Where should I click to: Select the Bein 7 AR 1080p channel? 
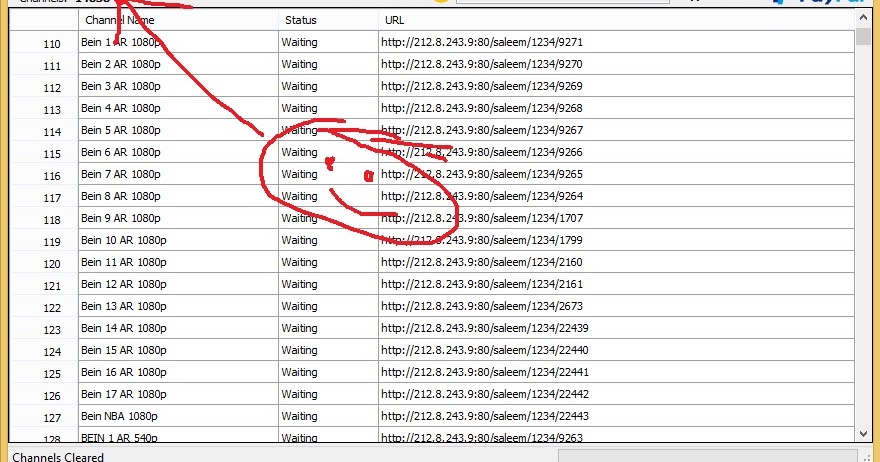[120, 174]
